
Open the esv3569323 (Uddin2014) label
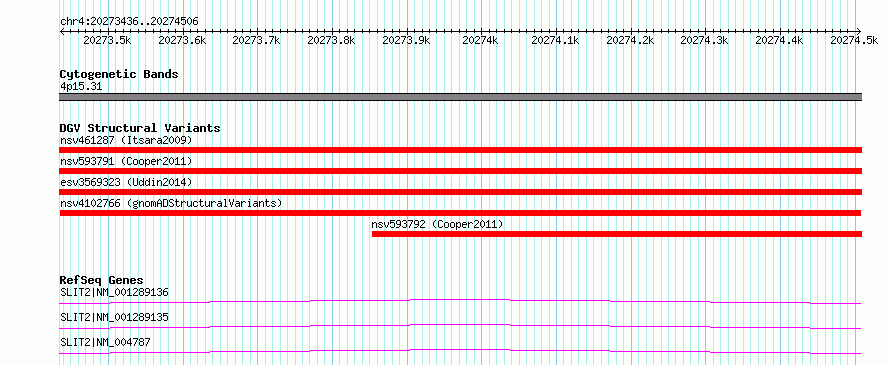pos(126,182)
